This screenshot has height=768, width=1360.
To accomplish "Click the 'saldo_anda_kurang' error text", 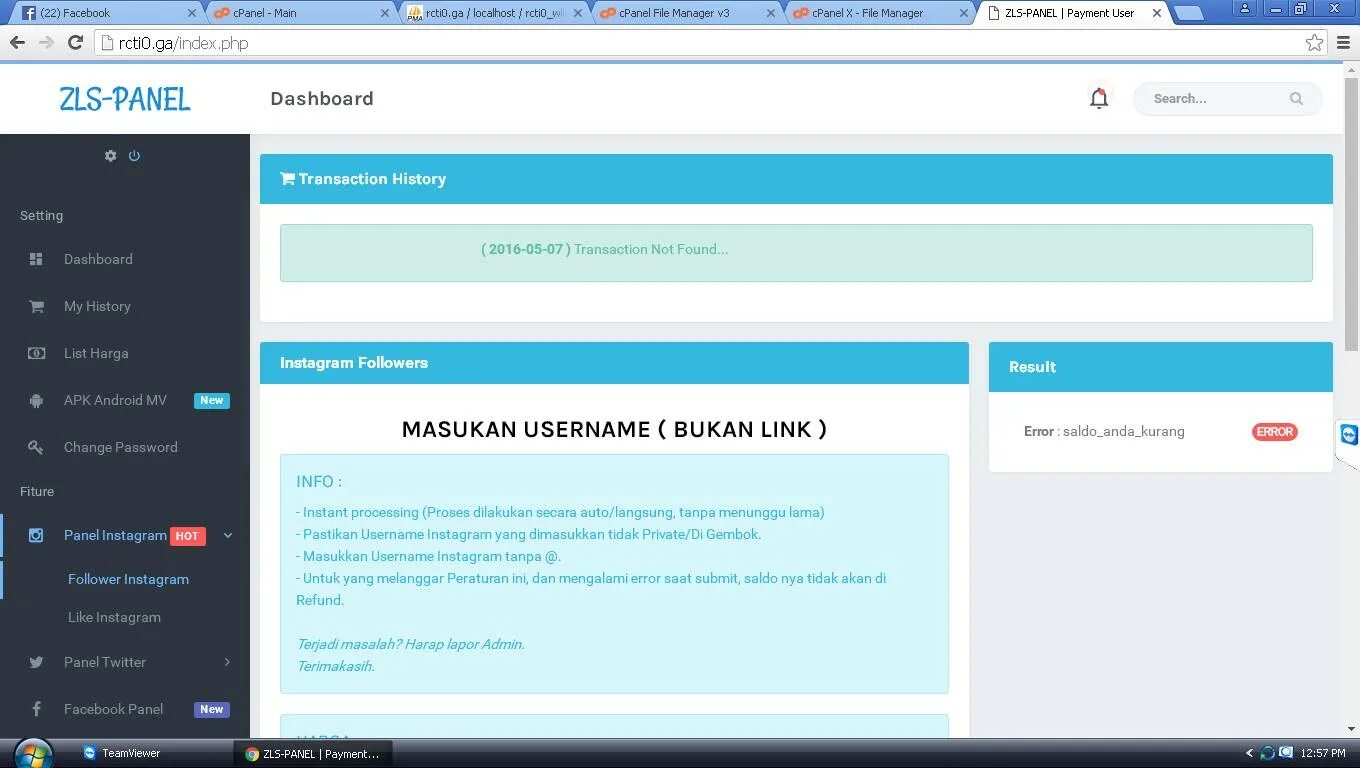I will pos(1124,431).
